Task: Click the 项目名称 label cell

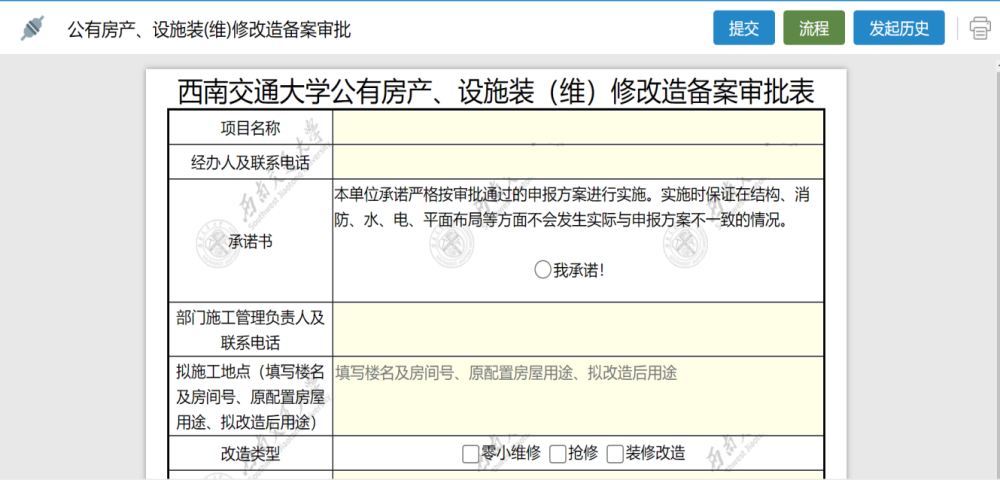Action: (250, 127)
